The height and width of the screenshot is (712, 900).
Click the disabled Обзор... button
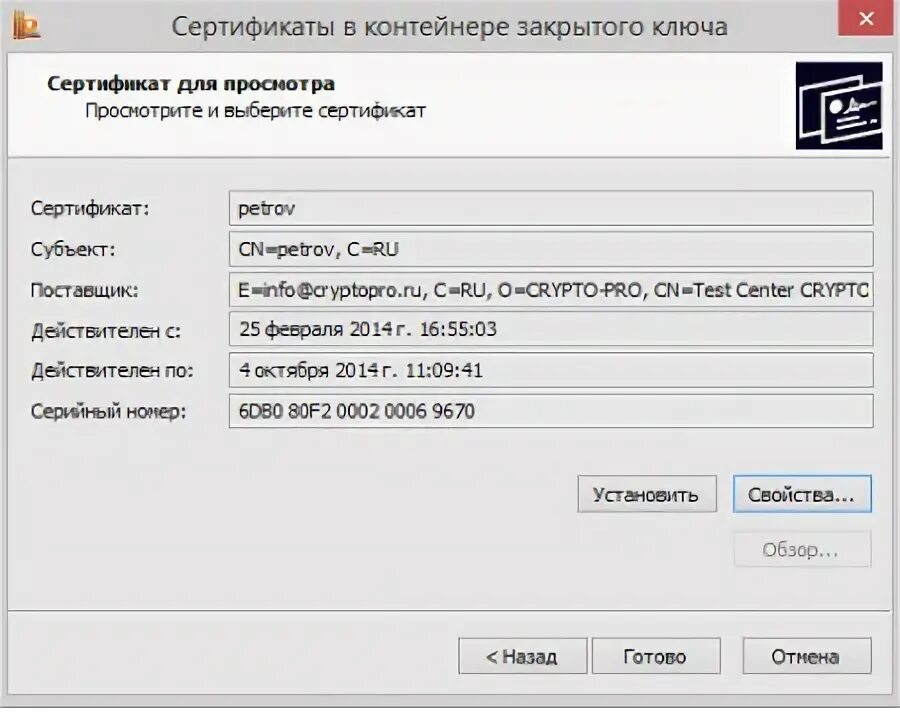pyautogui.click(x=802, y=550)
